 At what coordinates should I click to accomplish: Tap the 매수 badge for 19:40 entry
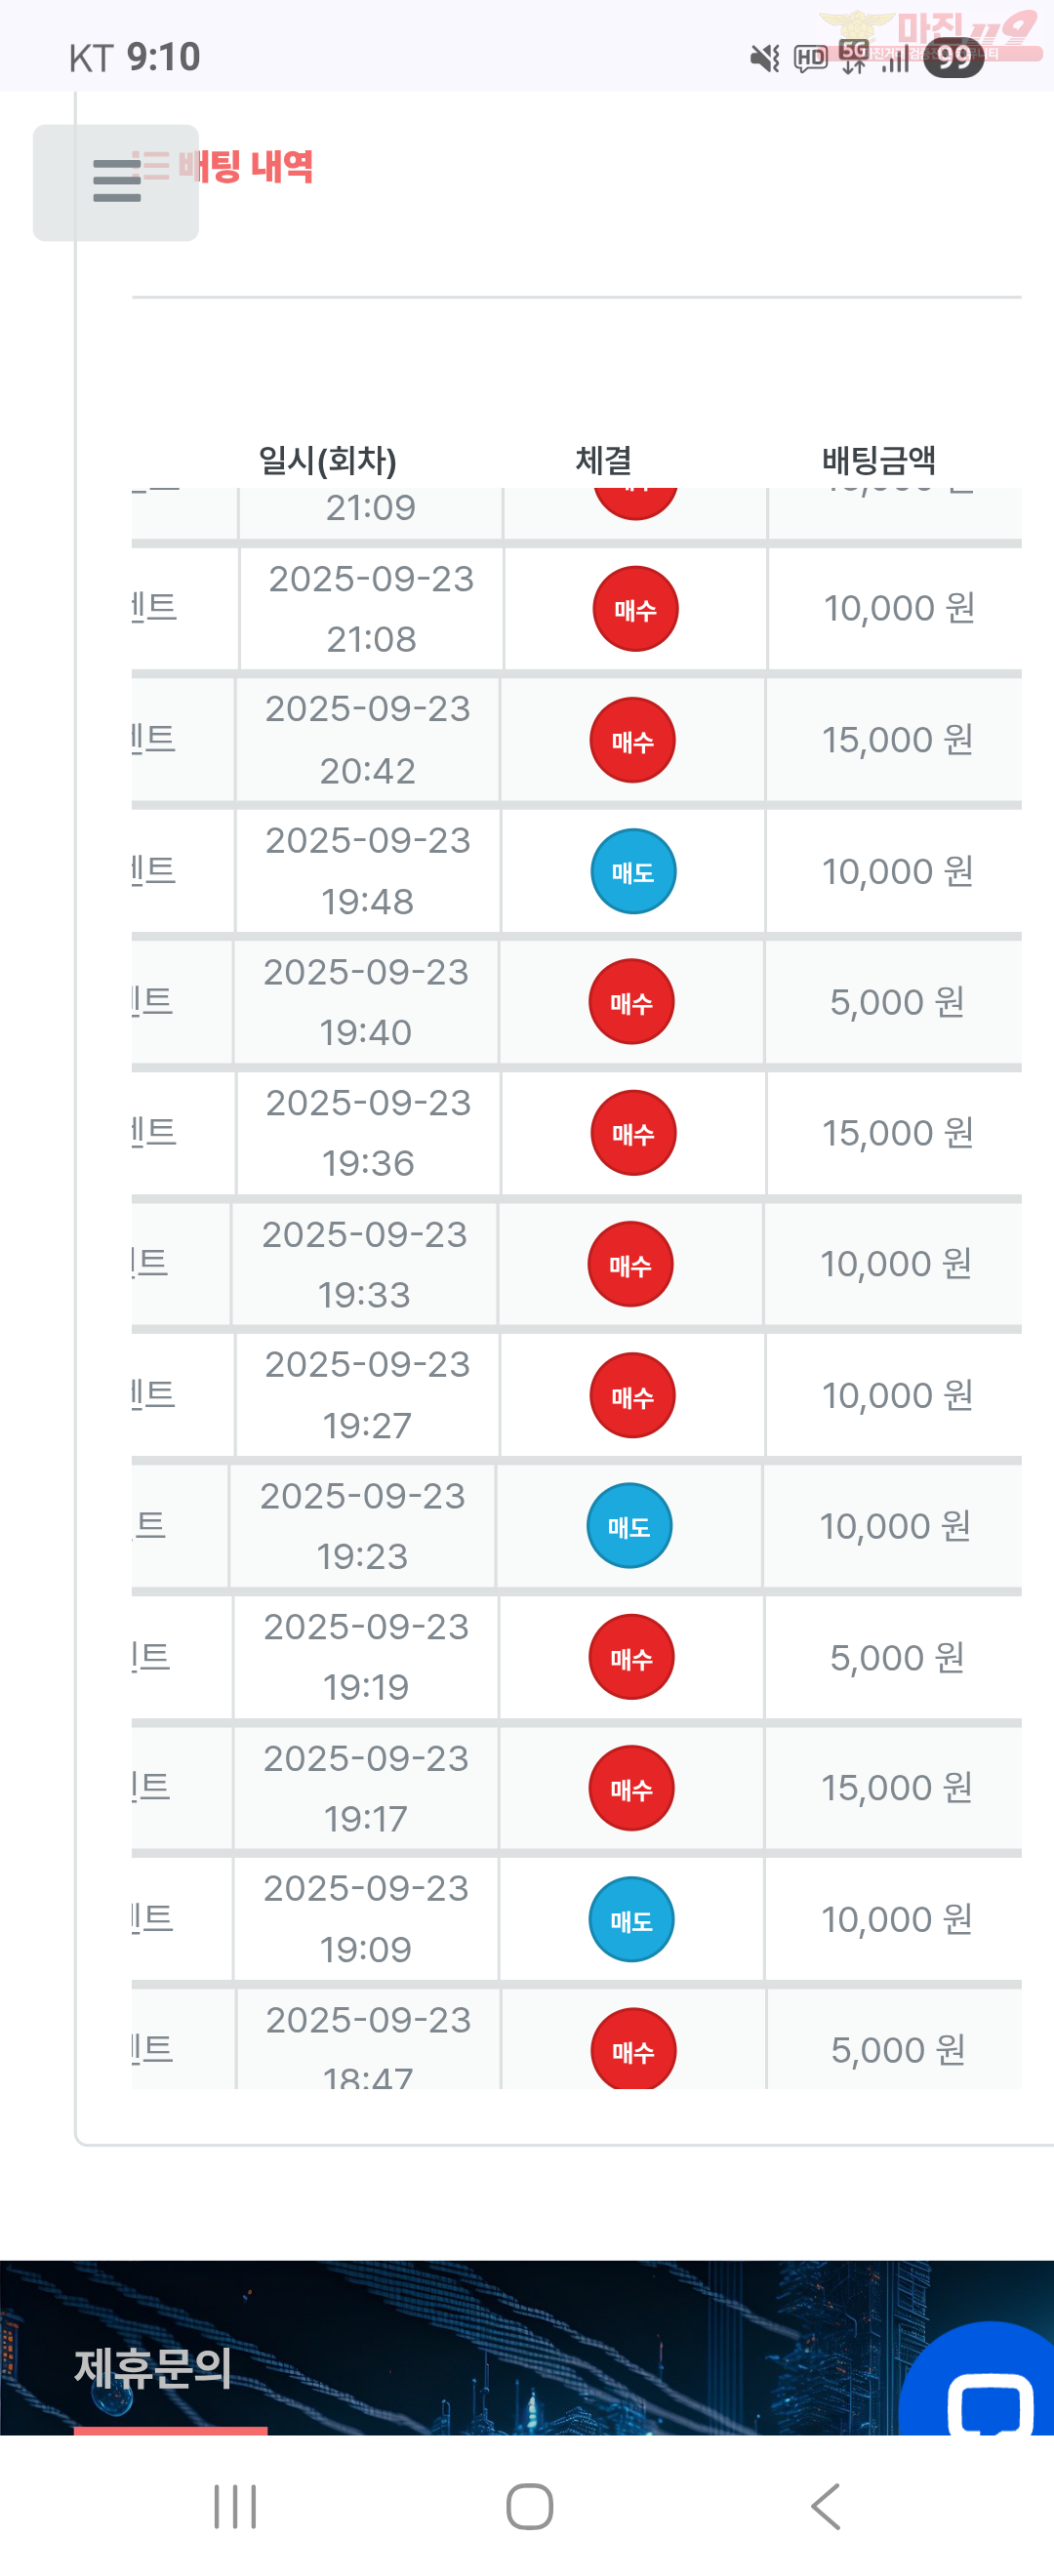tap(631, 1002)
